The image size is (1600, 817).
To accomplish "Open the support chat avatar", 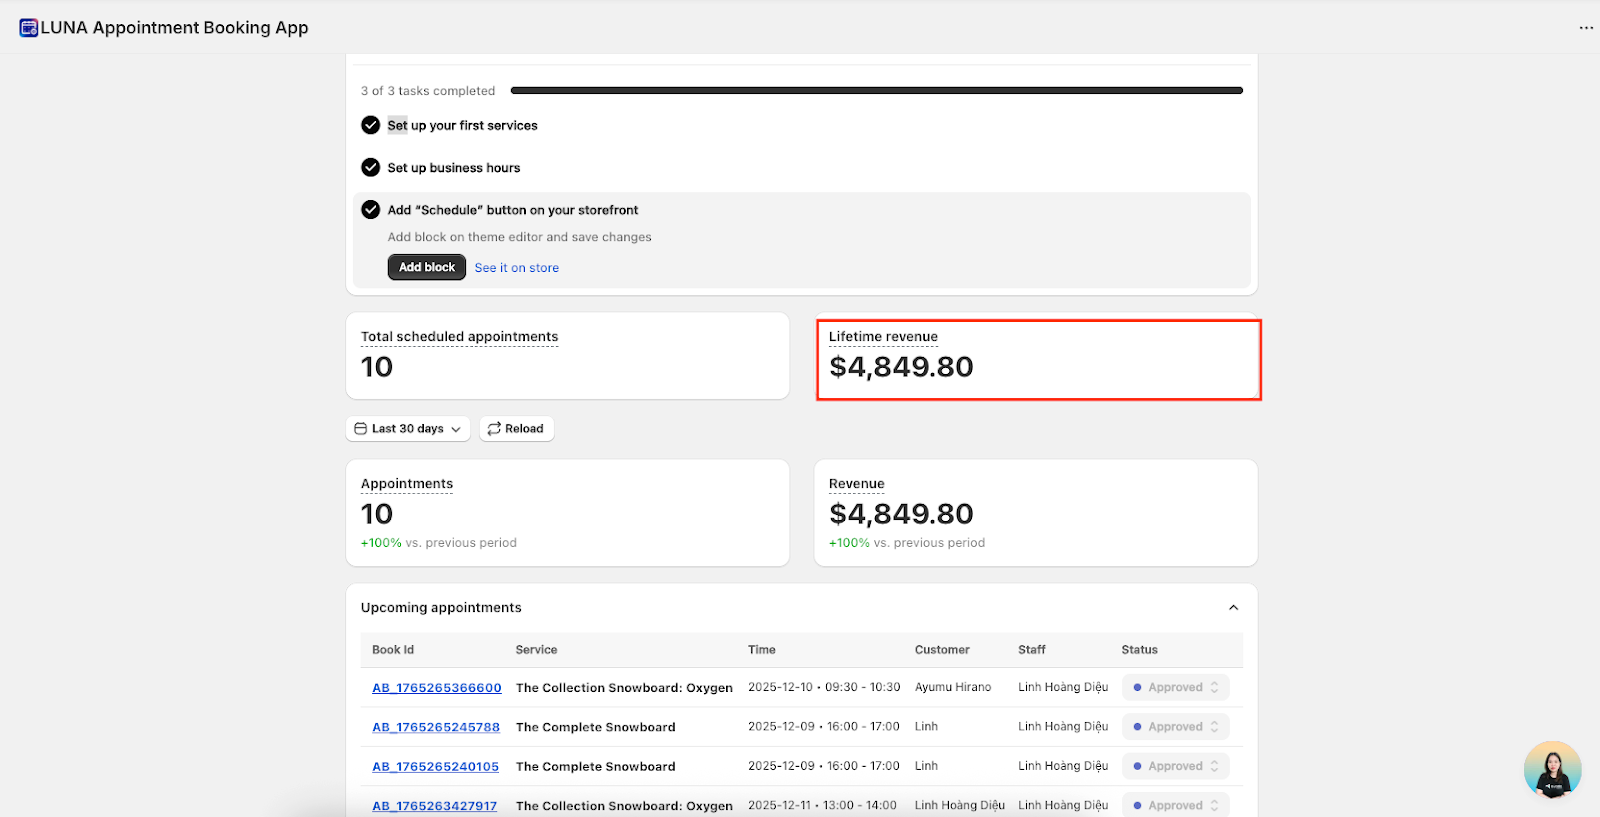I will point(1552,770).
